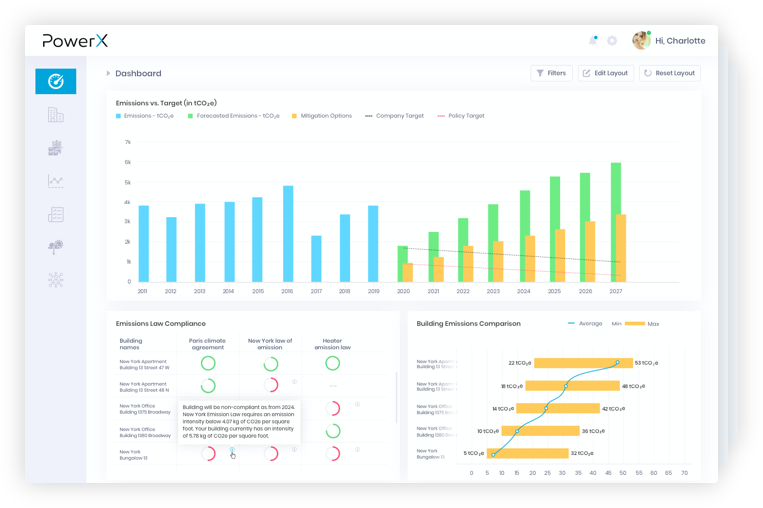Viewport: 763px width, 508px height.
Task: Open the notifications bell icon
Action: [593, 40]
